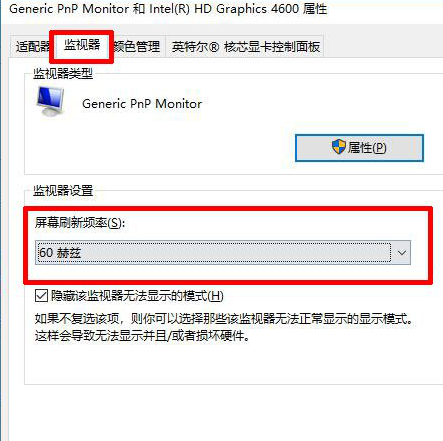Expand the refresh rate dropdown arrow
This screenshot has width=443, height=441.
point(402,253)
